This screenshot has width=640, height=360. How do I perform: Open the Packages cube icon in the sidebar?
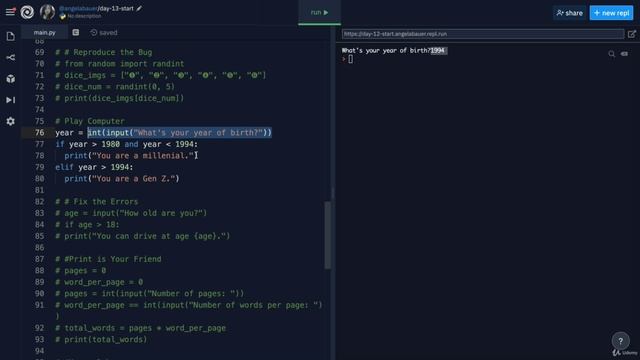(11, 79)
